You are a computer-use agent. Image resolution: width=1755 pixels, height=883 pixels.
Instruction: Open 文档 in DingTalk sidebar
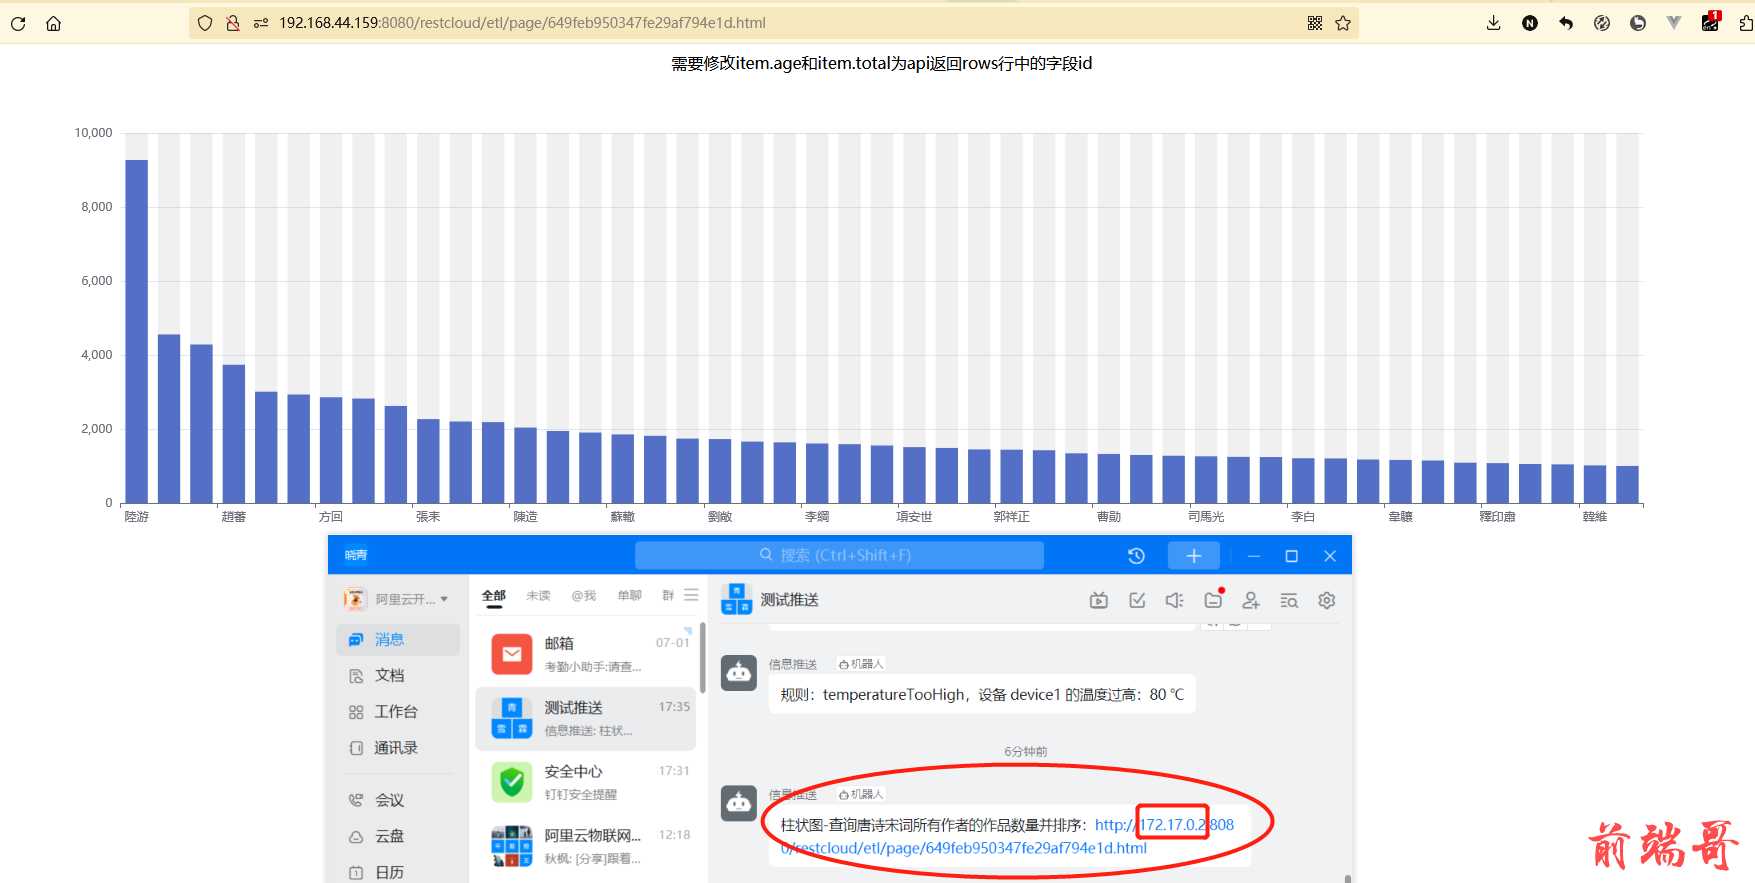tap(398, 676)
